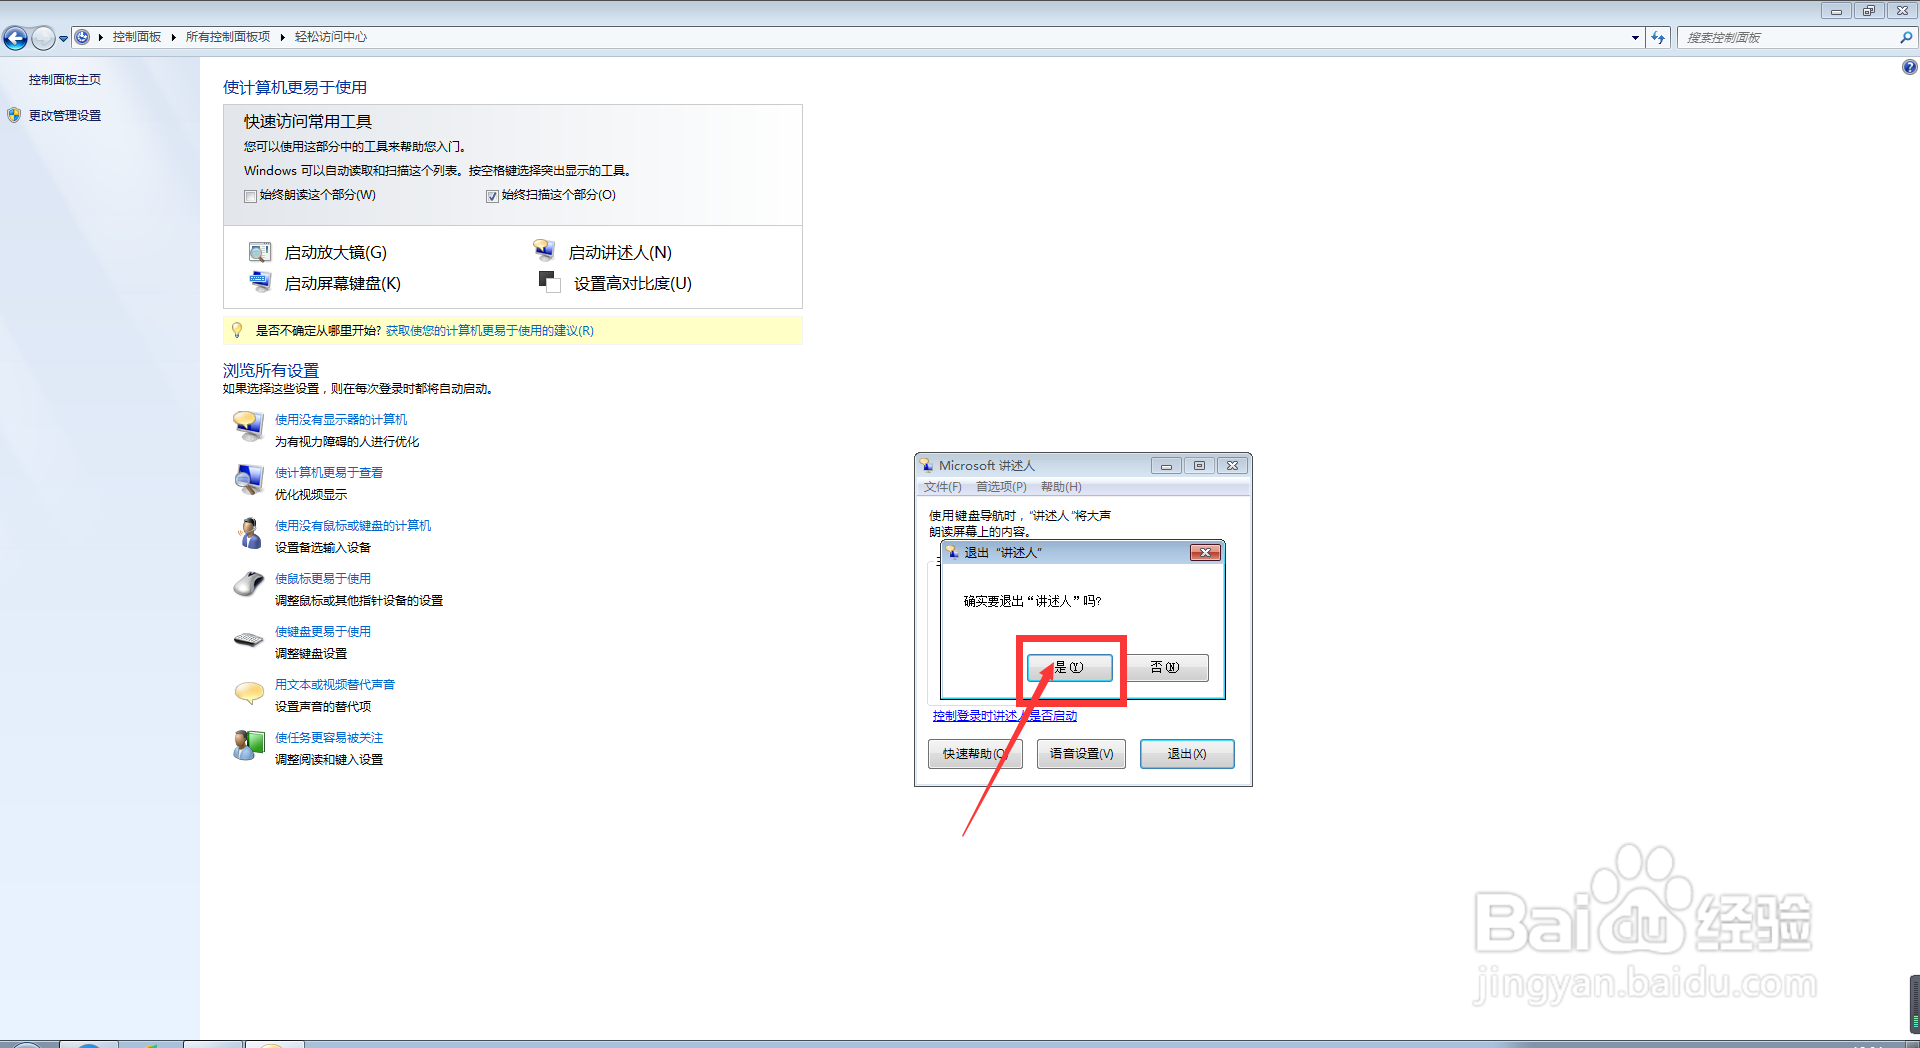The height and width of the screenshot is (1048, 1920).
Task: Expand the breadcrumb arrow before 控制面板
Action: point(101,37)
